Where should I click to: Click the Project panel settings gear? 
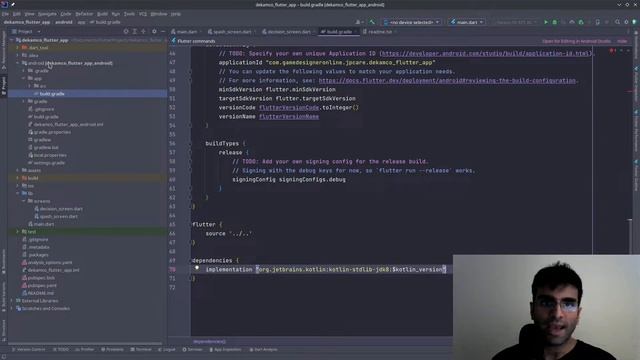[154, 31]
